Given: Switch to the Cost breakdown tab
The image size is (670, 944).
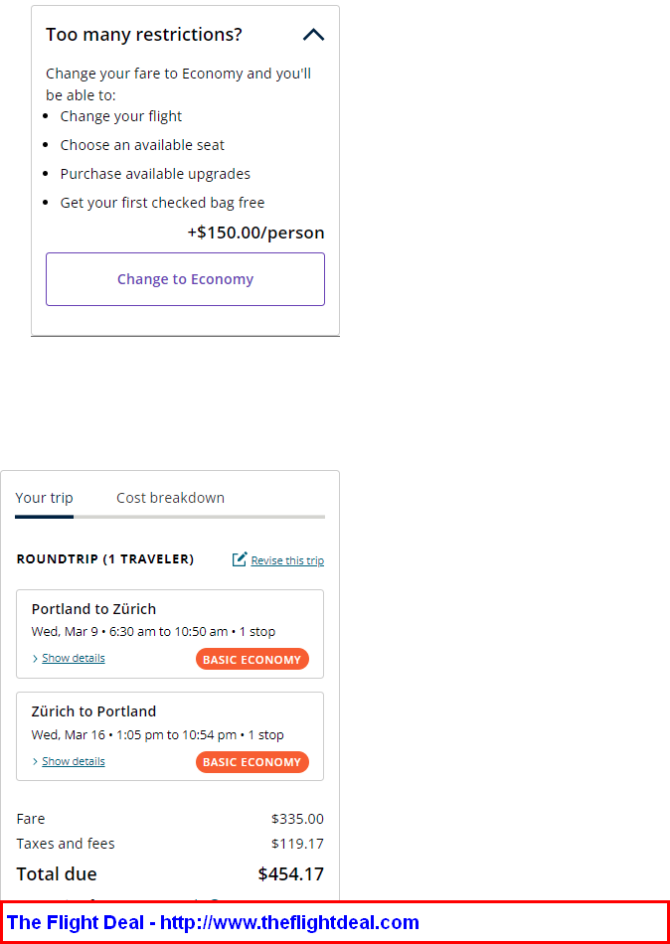Looking at the screenshot, I should click(x=170, y=498).
